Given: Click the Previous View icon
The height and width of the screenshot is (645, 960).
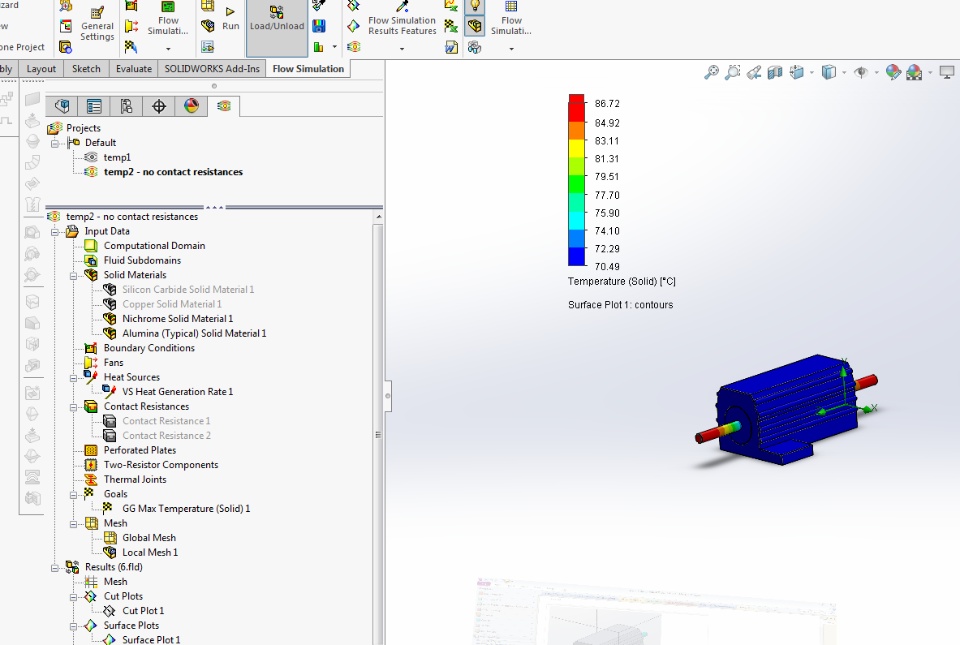Looking at the screenshot, I should point(754,73).
